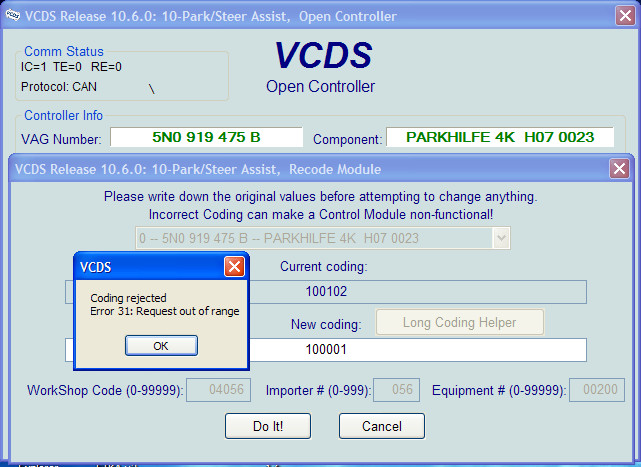
Task: Click the 'IC=1 TE=0 RE=0' status text
Action: tap(71, 67)
